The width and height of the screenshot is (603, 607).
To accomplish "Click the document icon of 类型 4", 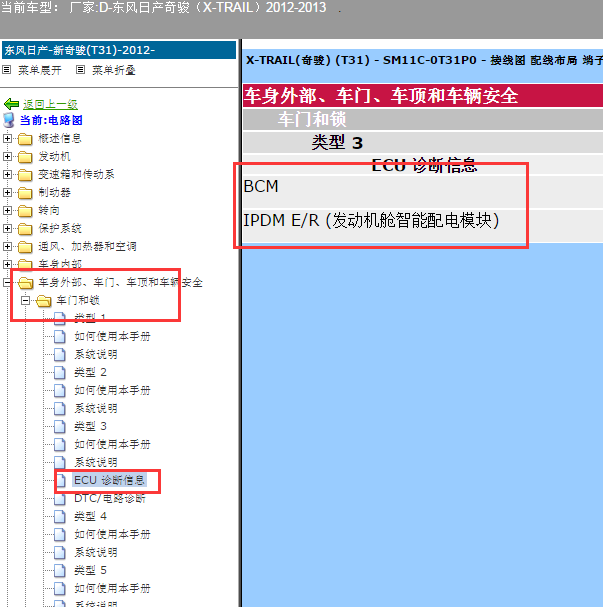I will [x=60, y=516].
